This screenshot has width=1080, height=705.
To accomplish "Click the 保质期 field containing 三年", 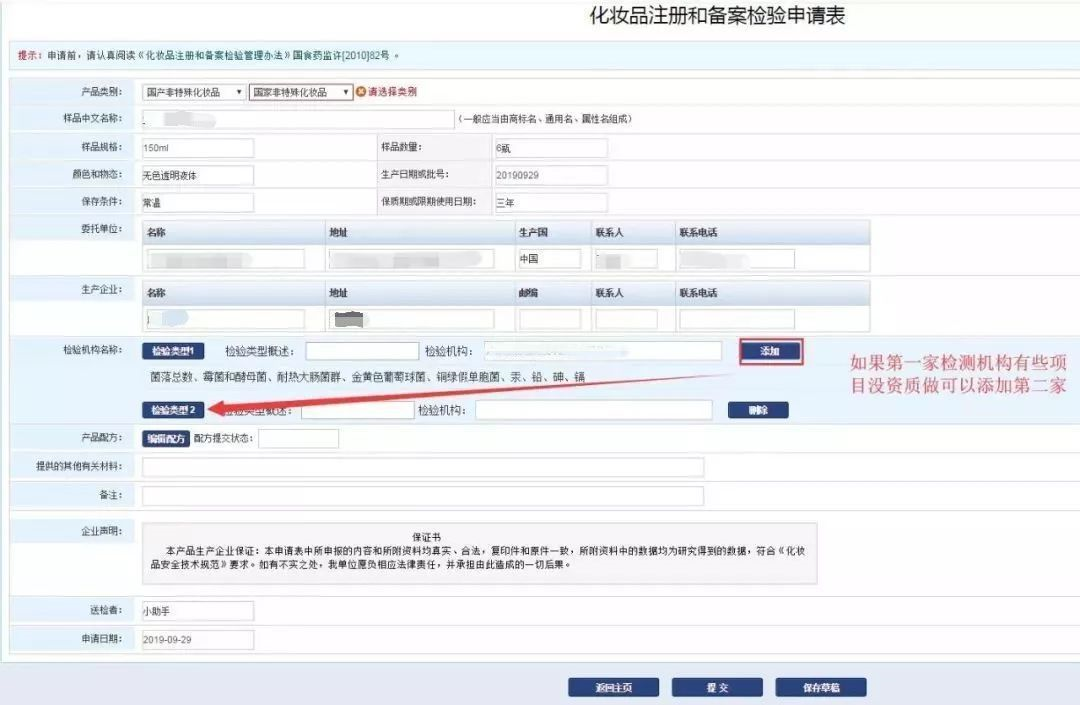I will tap(550, 202).
